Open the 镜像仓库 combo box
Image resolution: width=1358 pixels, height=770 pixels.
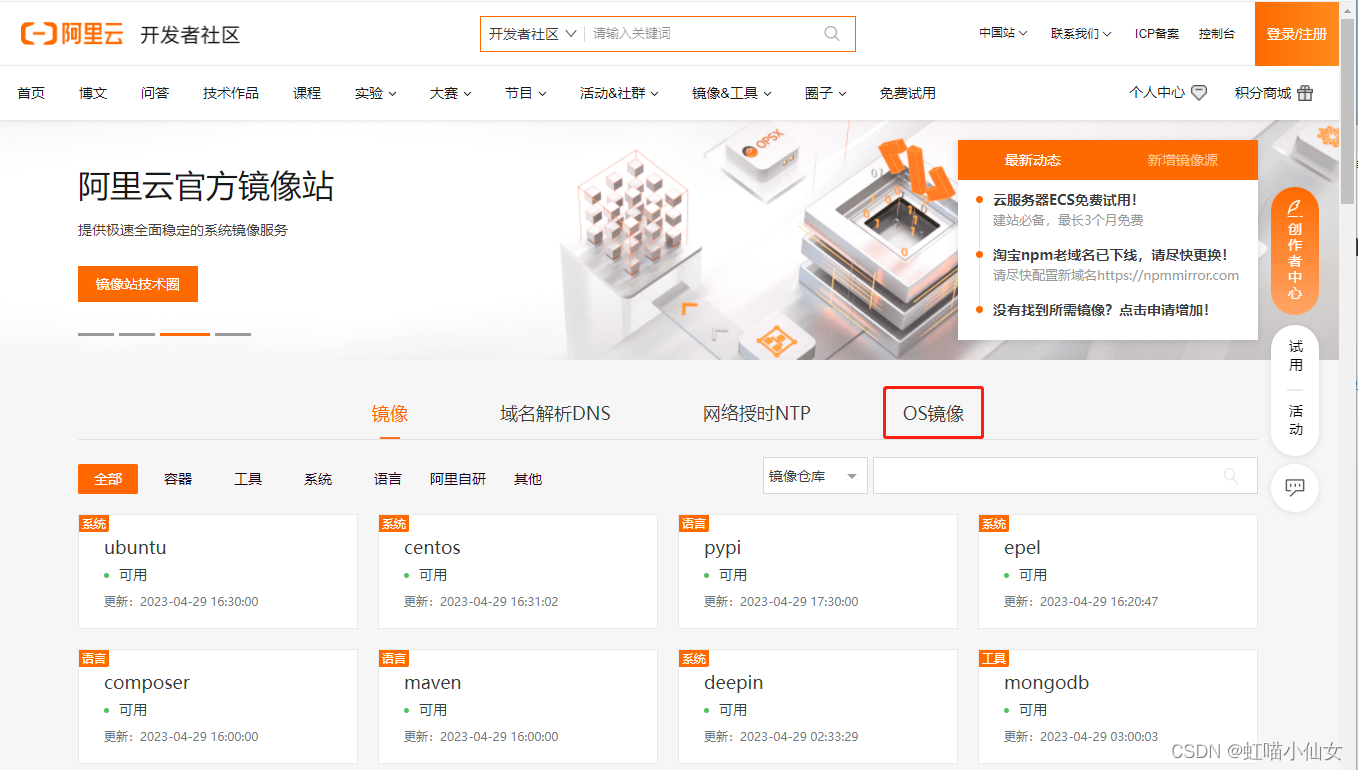click(814, 476)
